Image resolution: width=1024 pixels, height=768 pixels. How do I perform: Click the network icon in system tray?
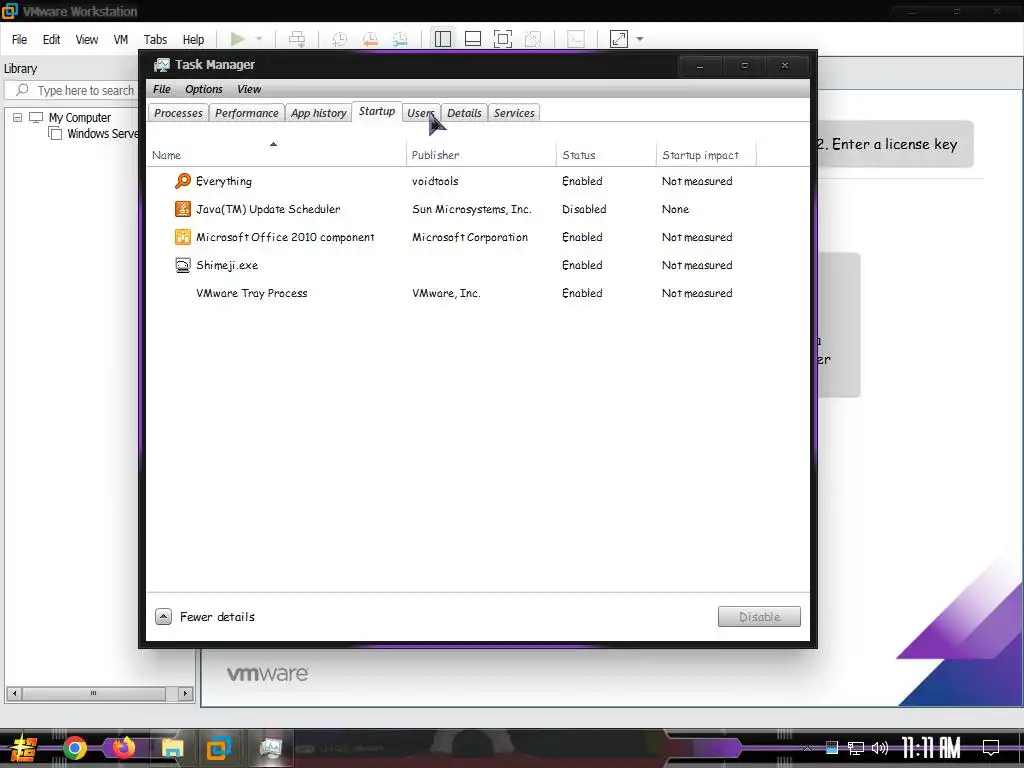(856, 748)
